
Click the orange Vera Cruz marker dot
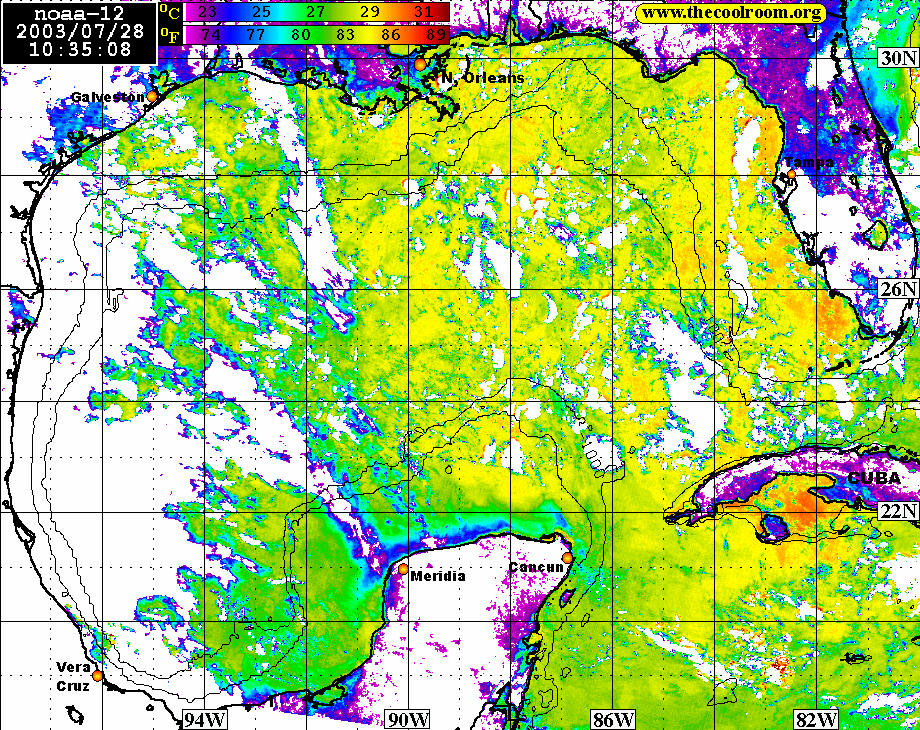click(98, 675)
